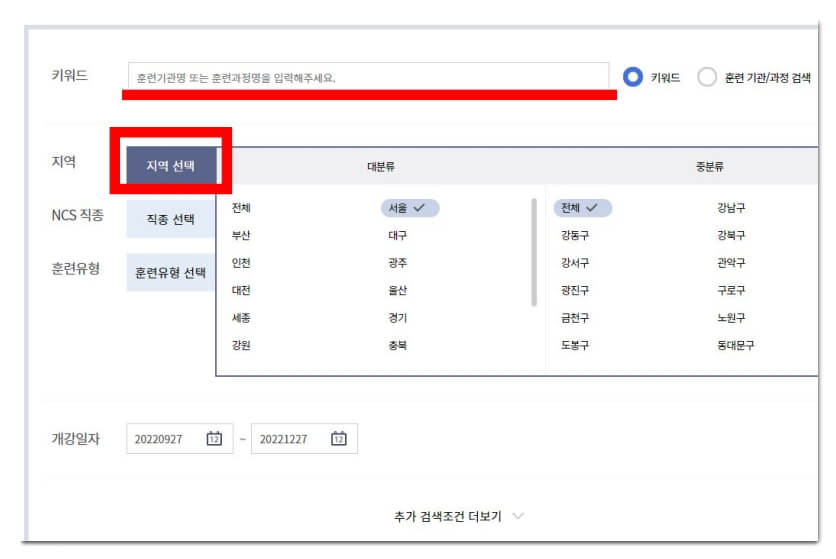Click the end date field 20221227

(x=304, y=438)
